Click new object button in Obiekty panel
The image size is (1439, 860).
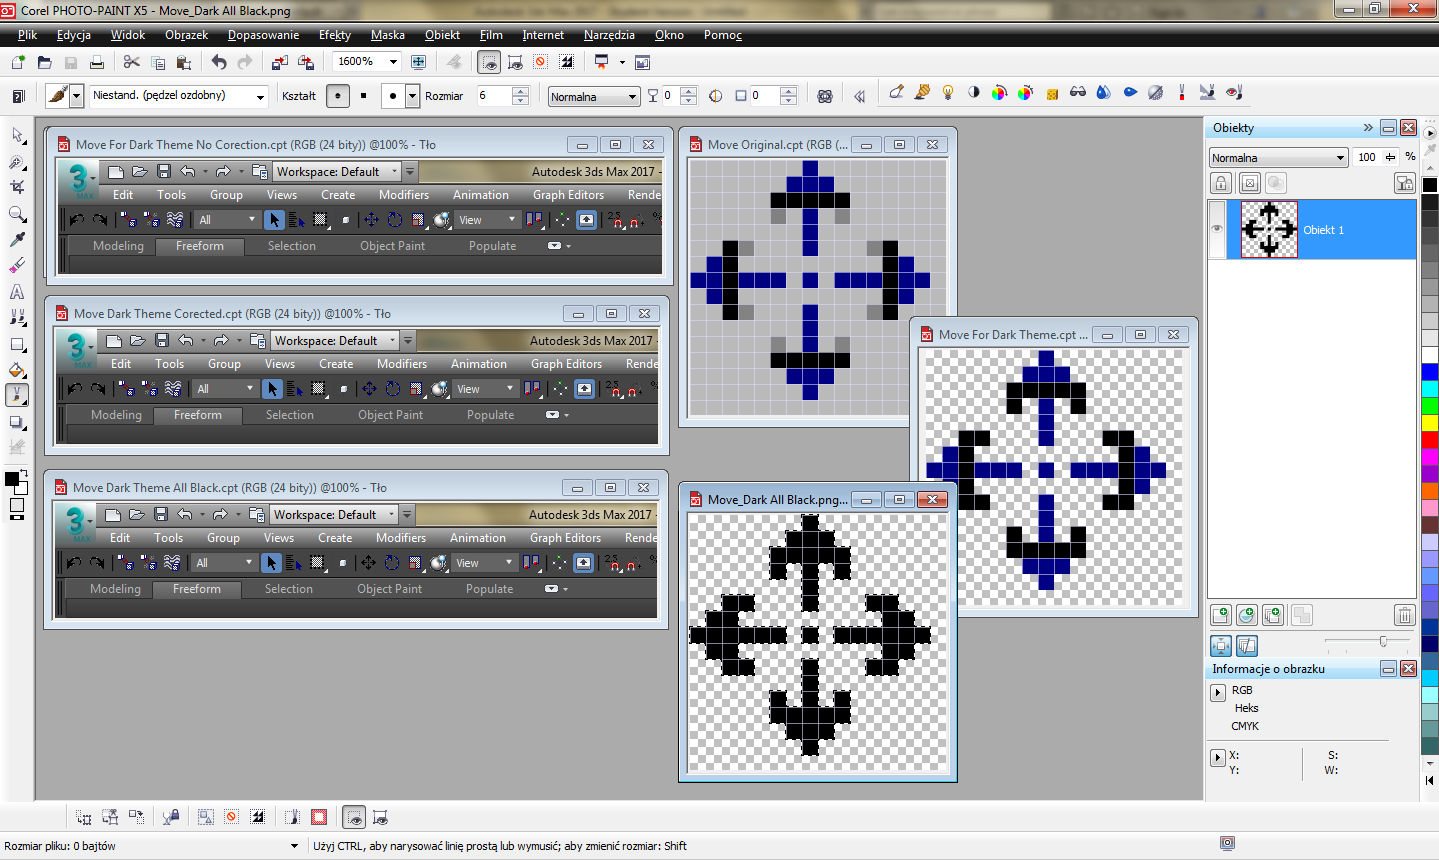[1221, 615]
